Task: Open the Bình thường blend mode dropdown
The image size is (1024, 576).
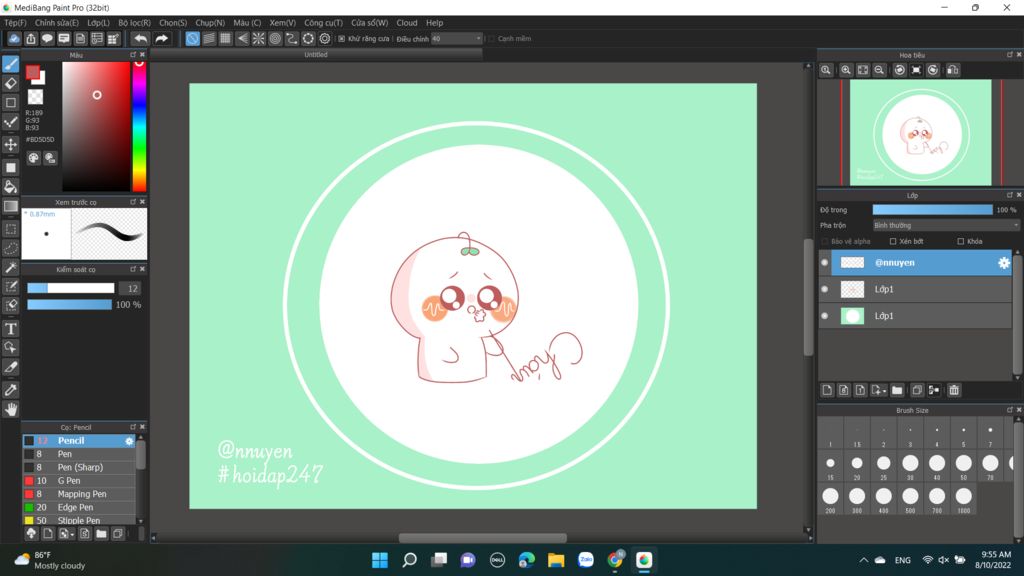Action: pyautogui.click(x=945, y=225)
